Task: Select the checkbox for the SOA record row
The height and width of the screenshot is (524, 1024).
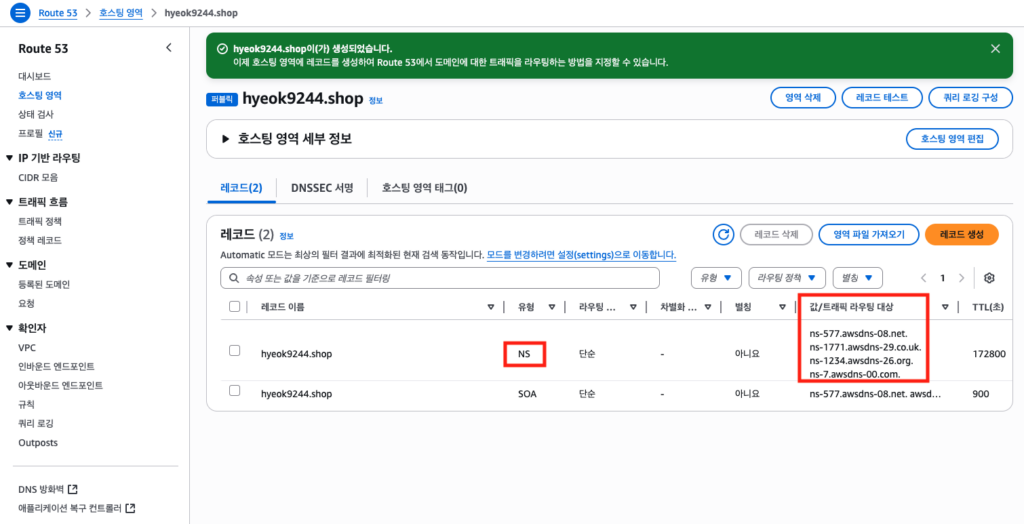Action: [235, 393]
